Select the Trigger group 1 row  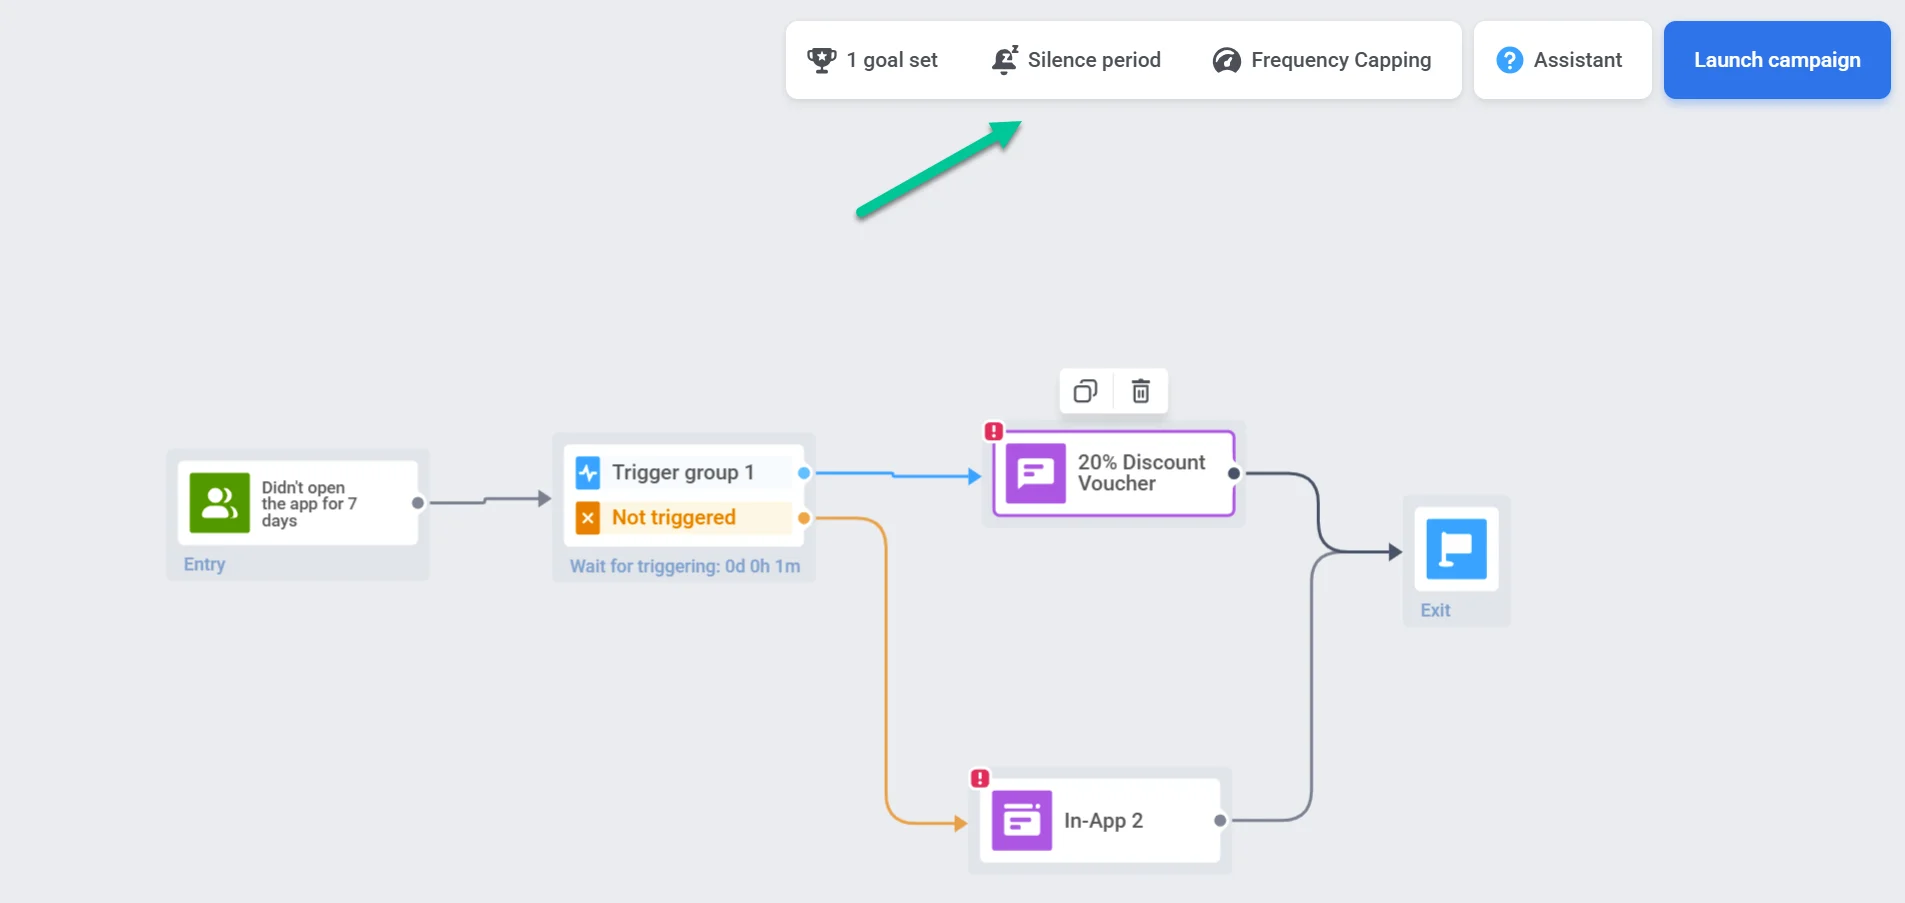click(x=683, y=472)
